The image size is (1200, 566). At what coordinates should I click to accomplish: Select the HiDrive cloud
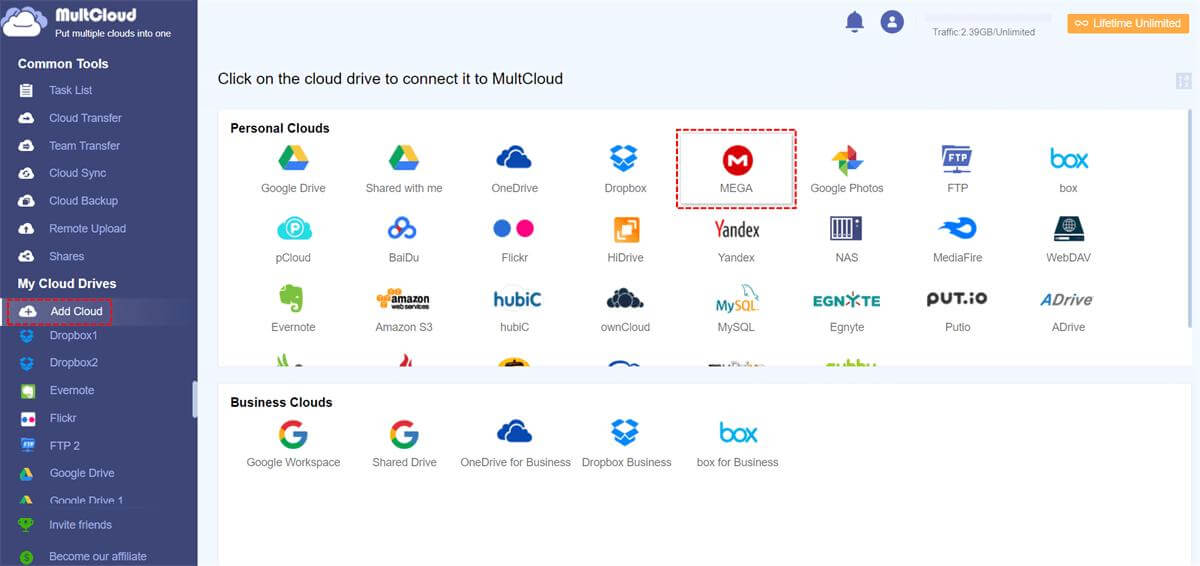coord(625,238)
